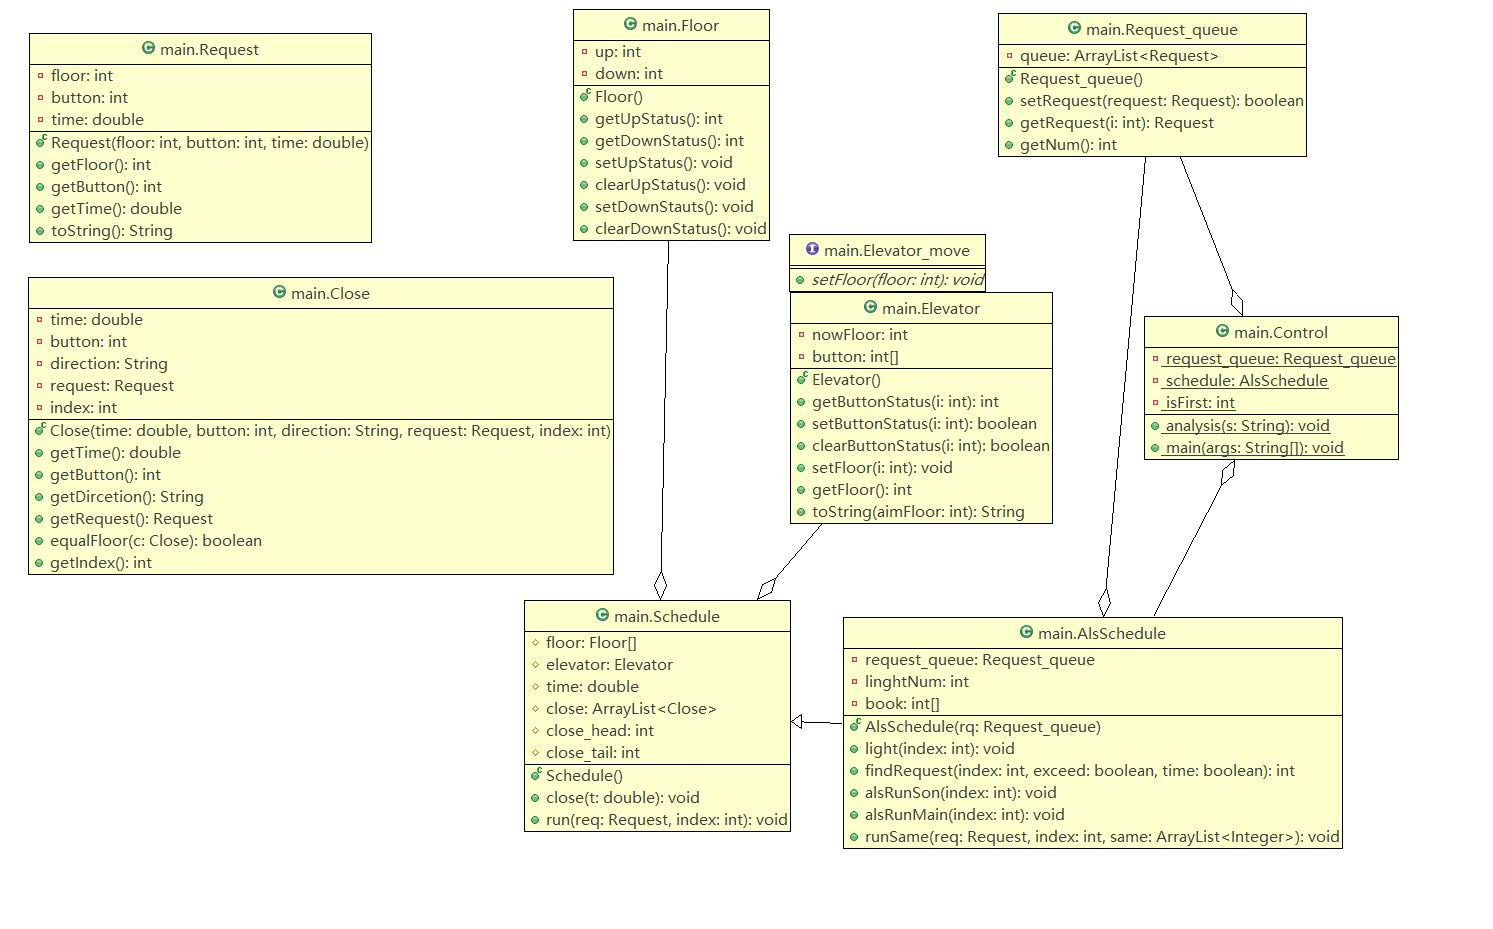1493x929 pixels.
Task: Click the class icon beside main.Request_queue
Action: pos(1074,28)
